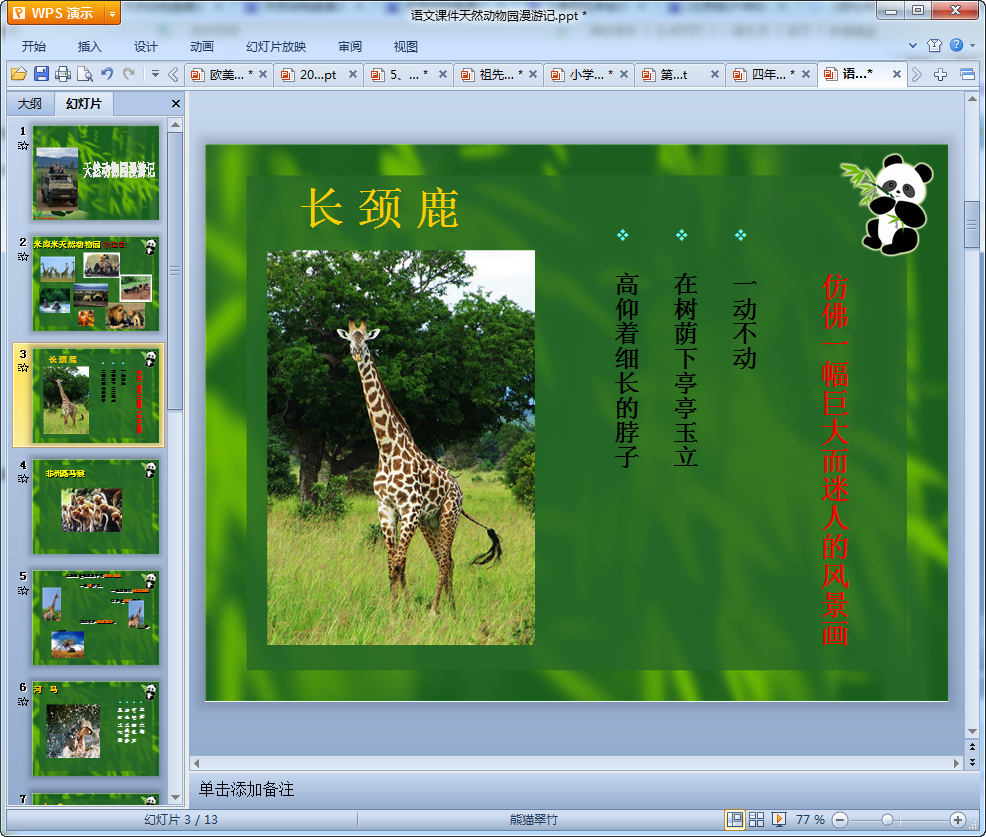This screenshot has width=986, height=837.
Task: Zoom in with the plus button
Action: (958, 819)
